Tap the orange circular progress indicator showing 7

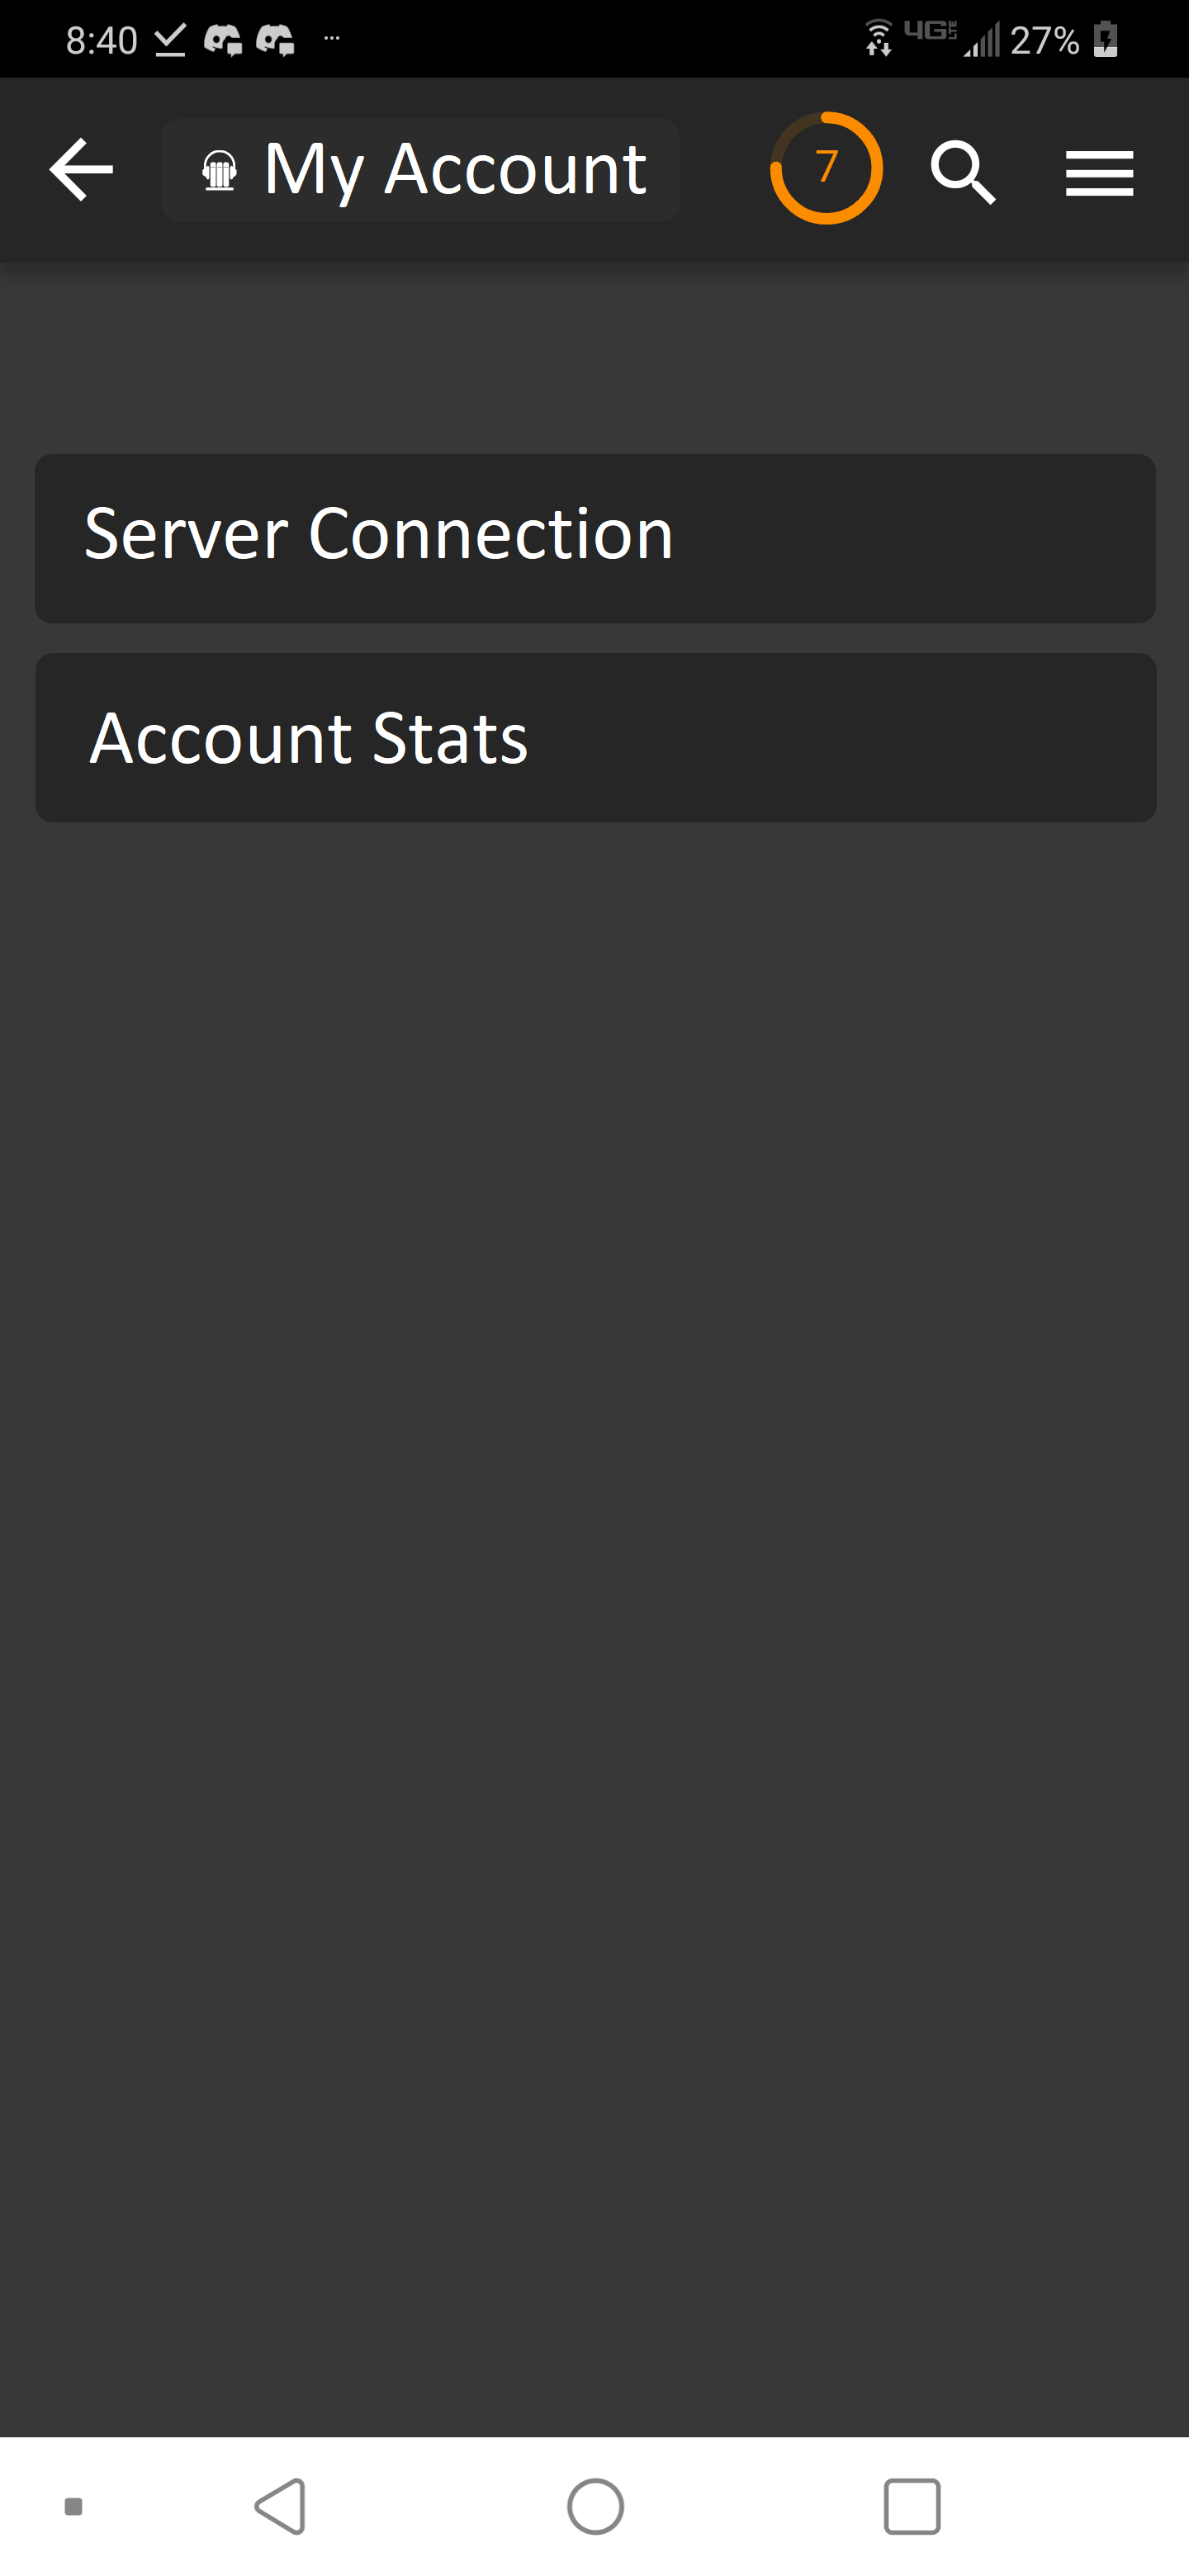click(826, 168)
